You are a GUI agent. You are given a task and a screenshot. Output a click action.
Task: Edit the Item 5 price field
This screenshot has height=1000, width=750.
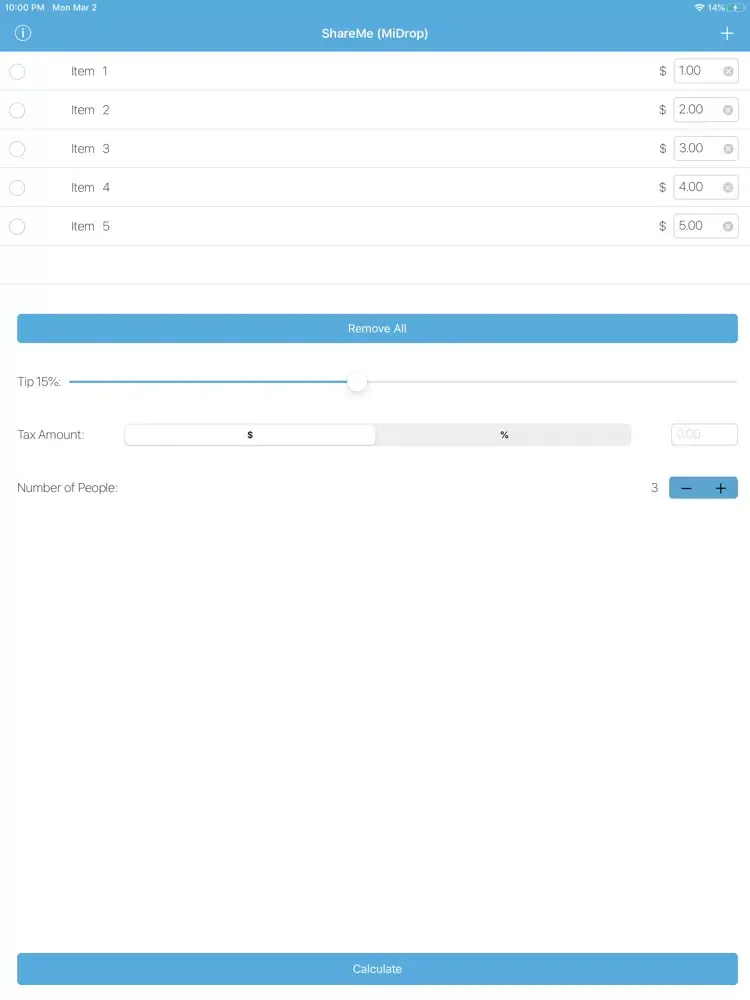tap(706, 226)
